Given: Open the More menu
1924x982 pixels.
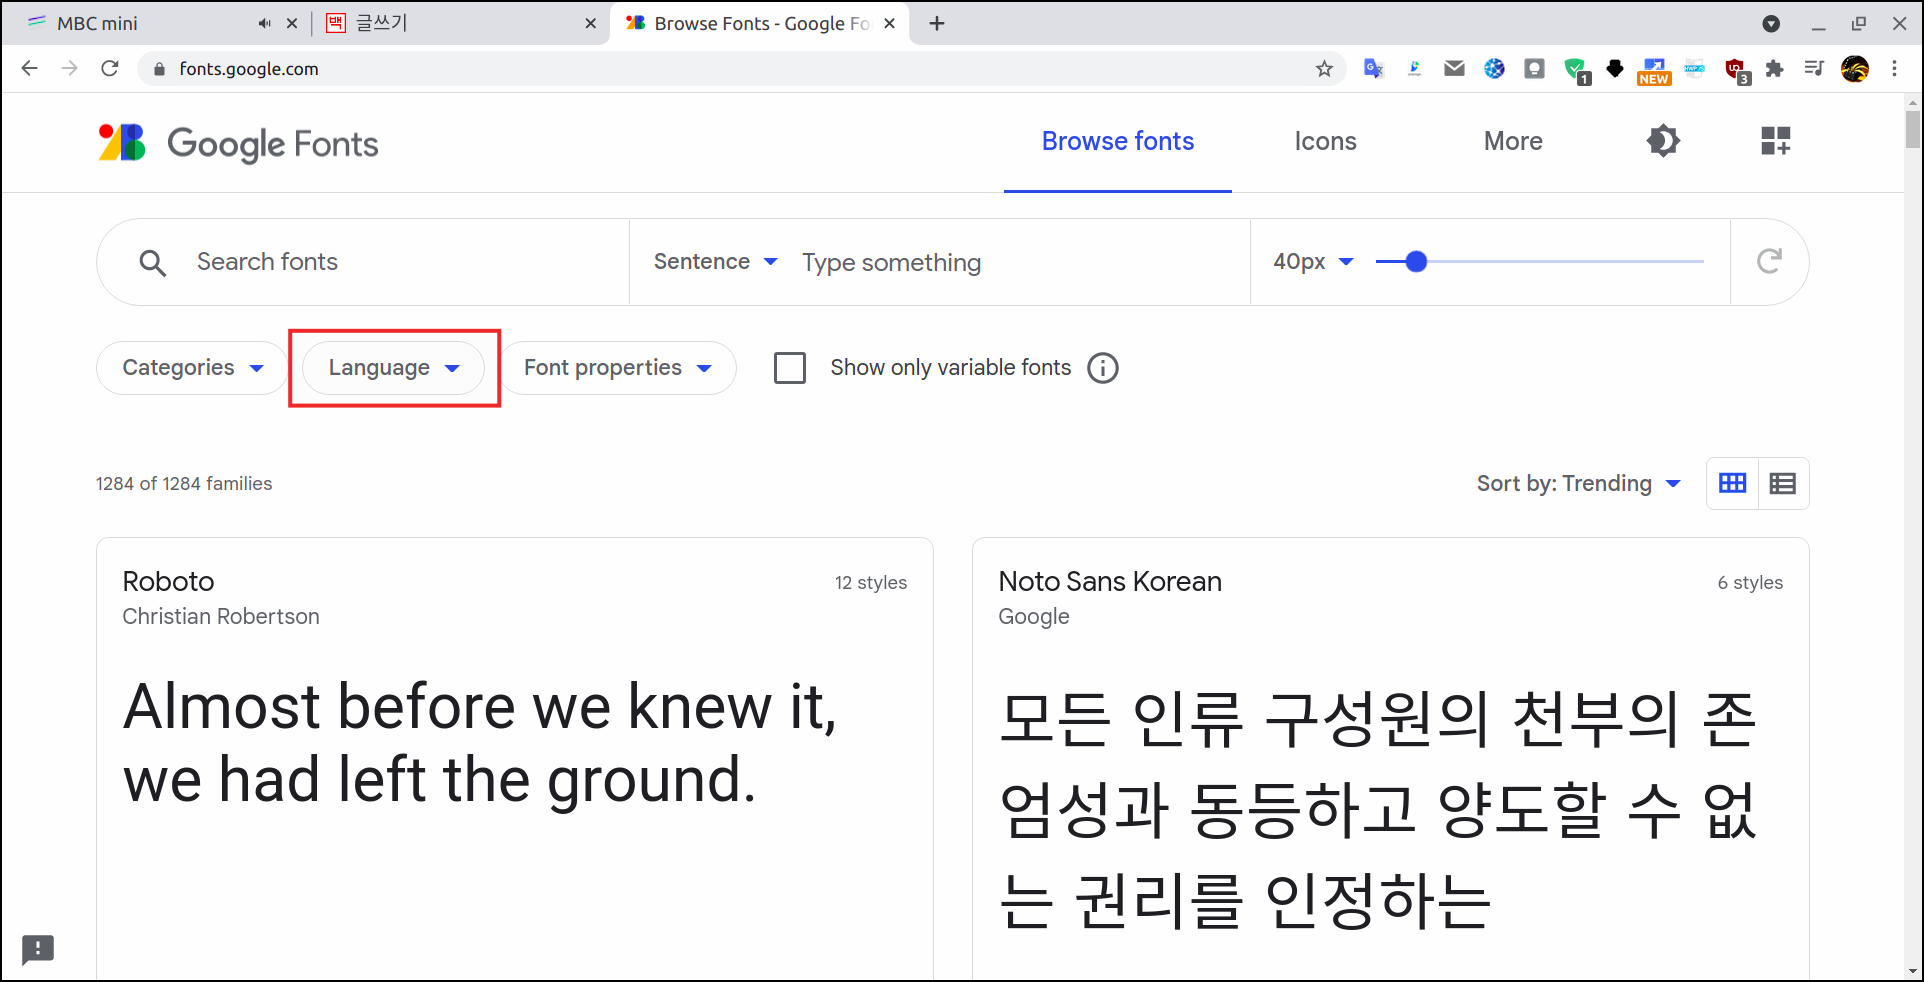Looking at the screenshot, I should tap(1513, 142).
